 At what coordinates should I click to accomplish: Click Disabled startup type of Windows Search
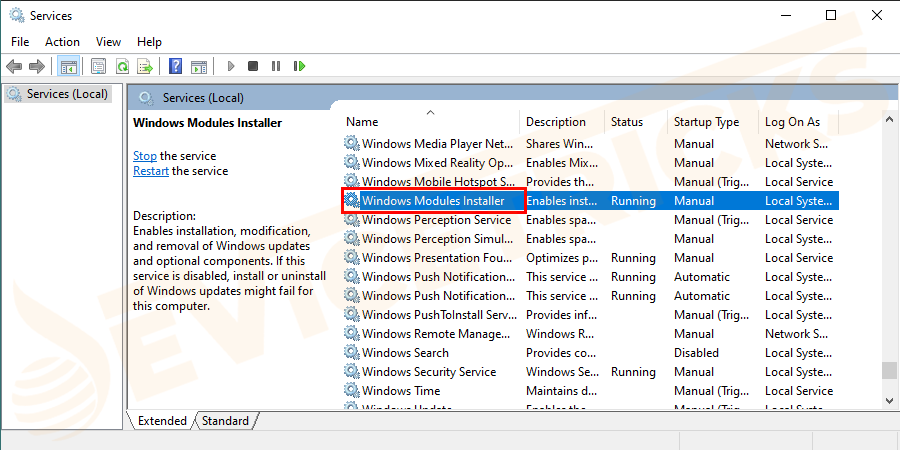(696, 352)
